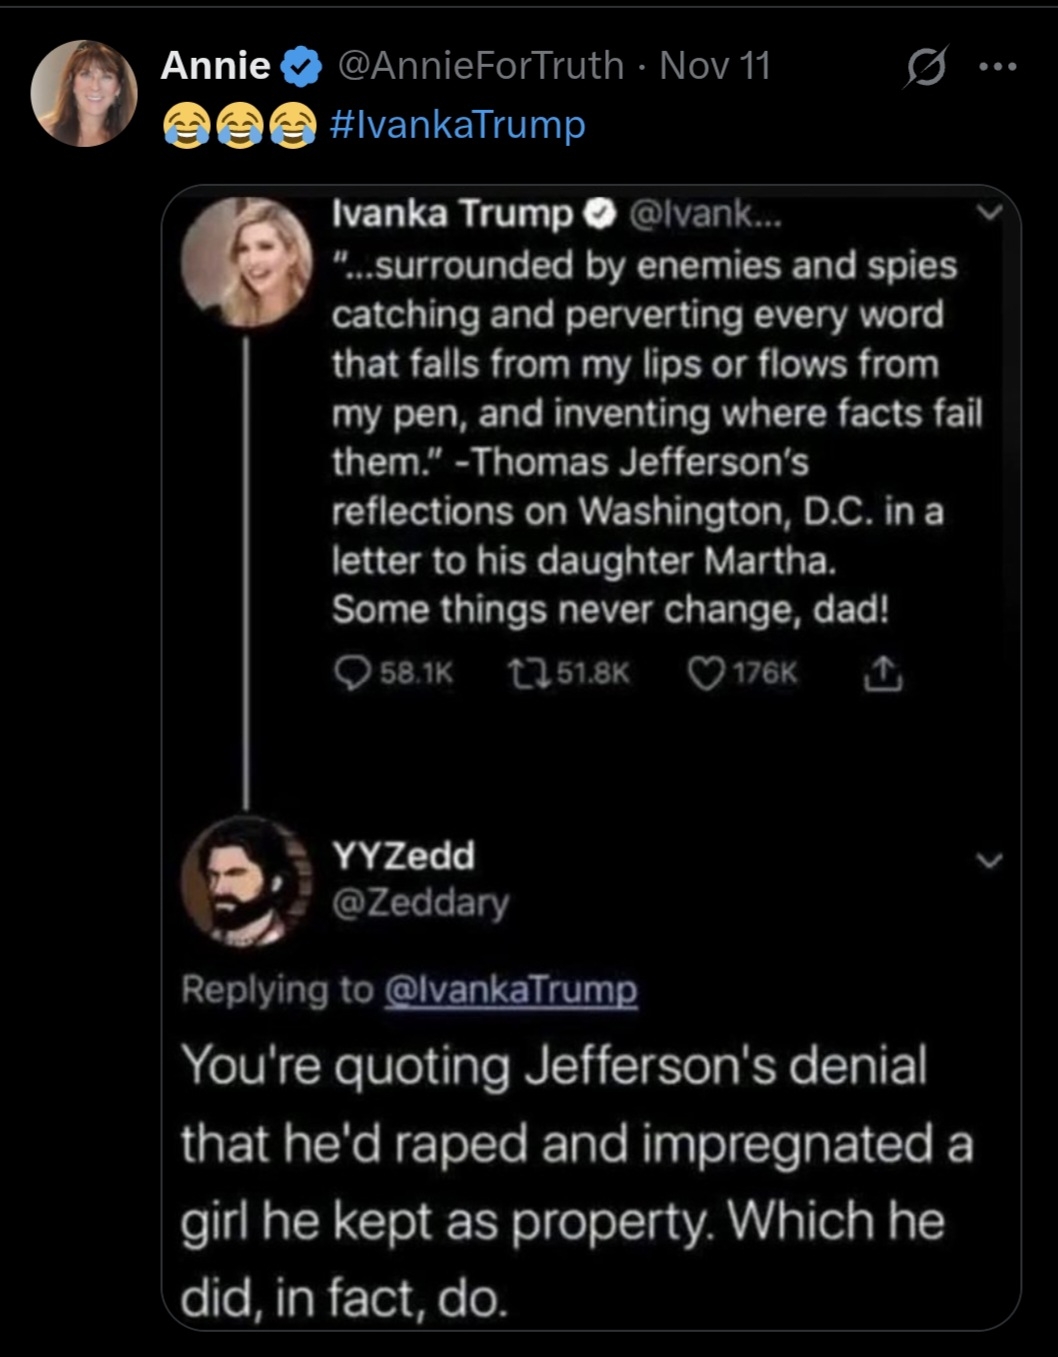Screen dimensions: 1058x1357
Task: Open the quoted tweet's blonde profile avatar
Action: tap(246, 263)
